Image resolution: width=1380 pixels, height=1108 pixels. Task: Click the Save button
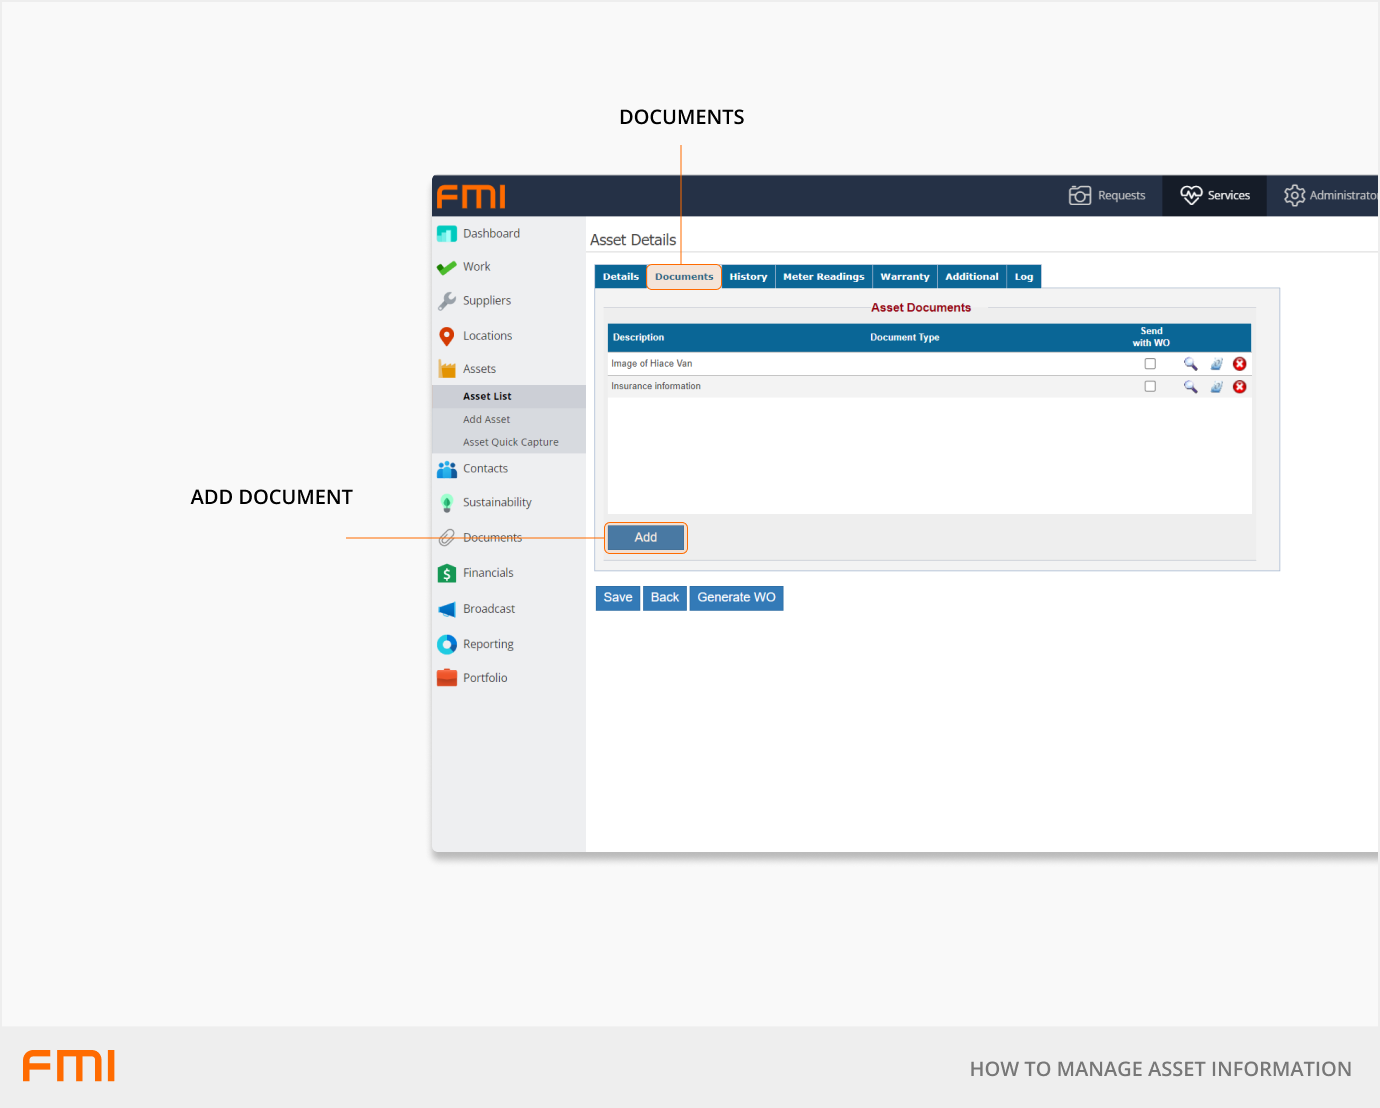coord(617,598)
